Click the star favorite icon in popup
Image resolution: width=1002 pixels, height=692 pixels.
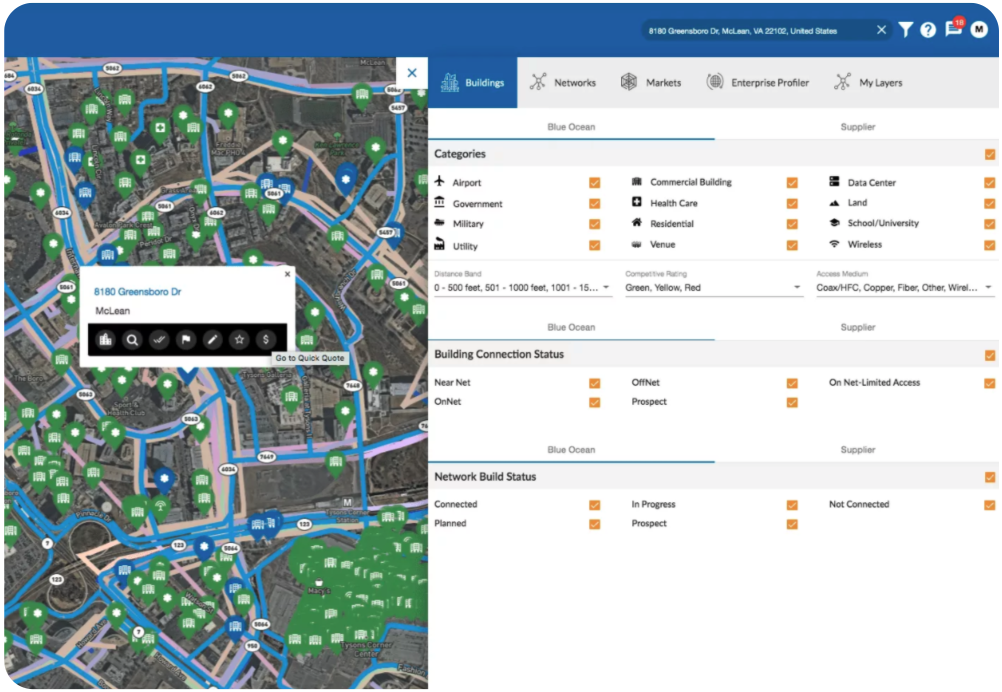[239, 340]
